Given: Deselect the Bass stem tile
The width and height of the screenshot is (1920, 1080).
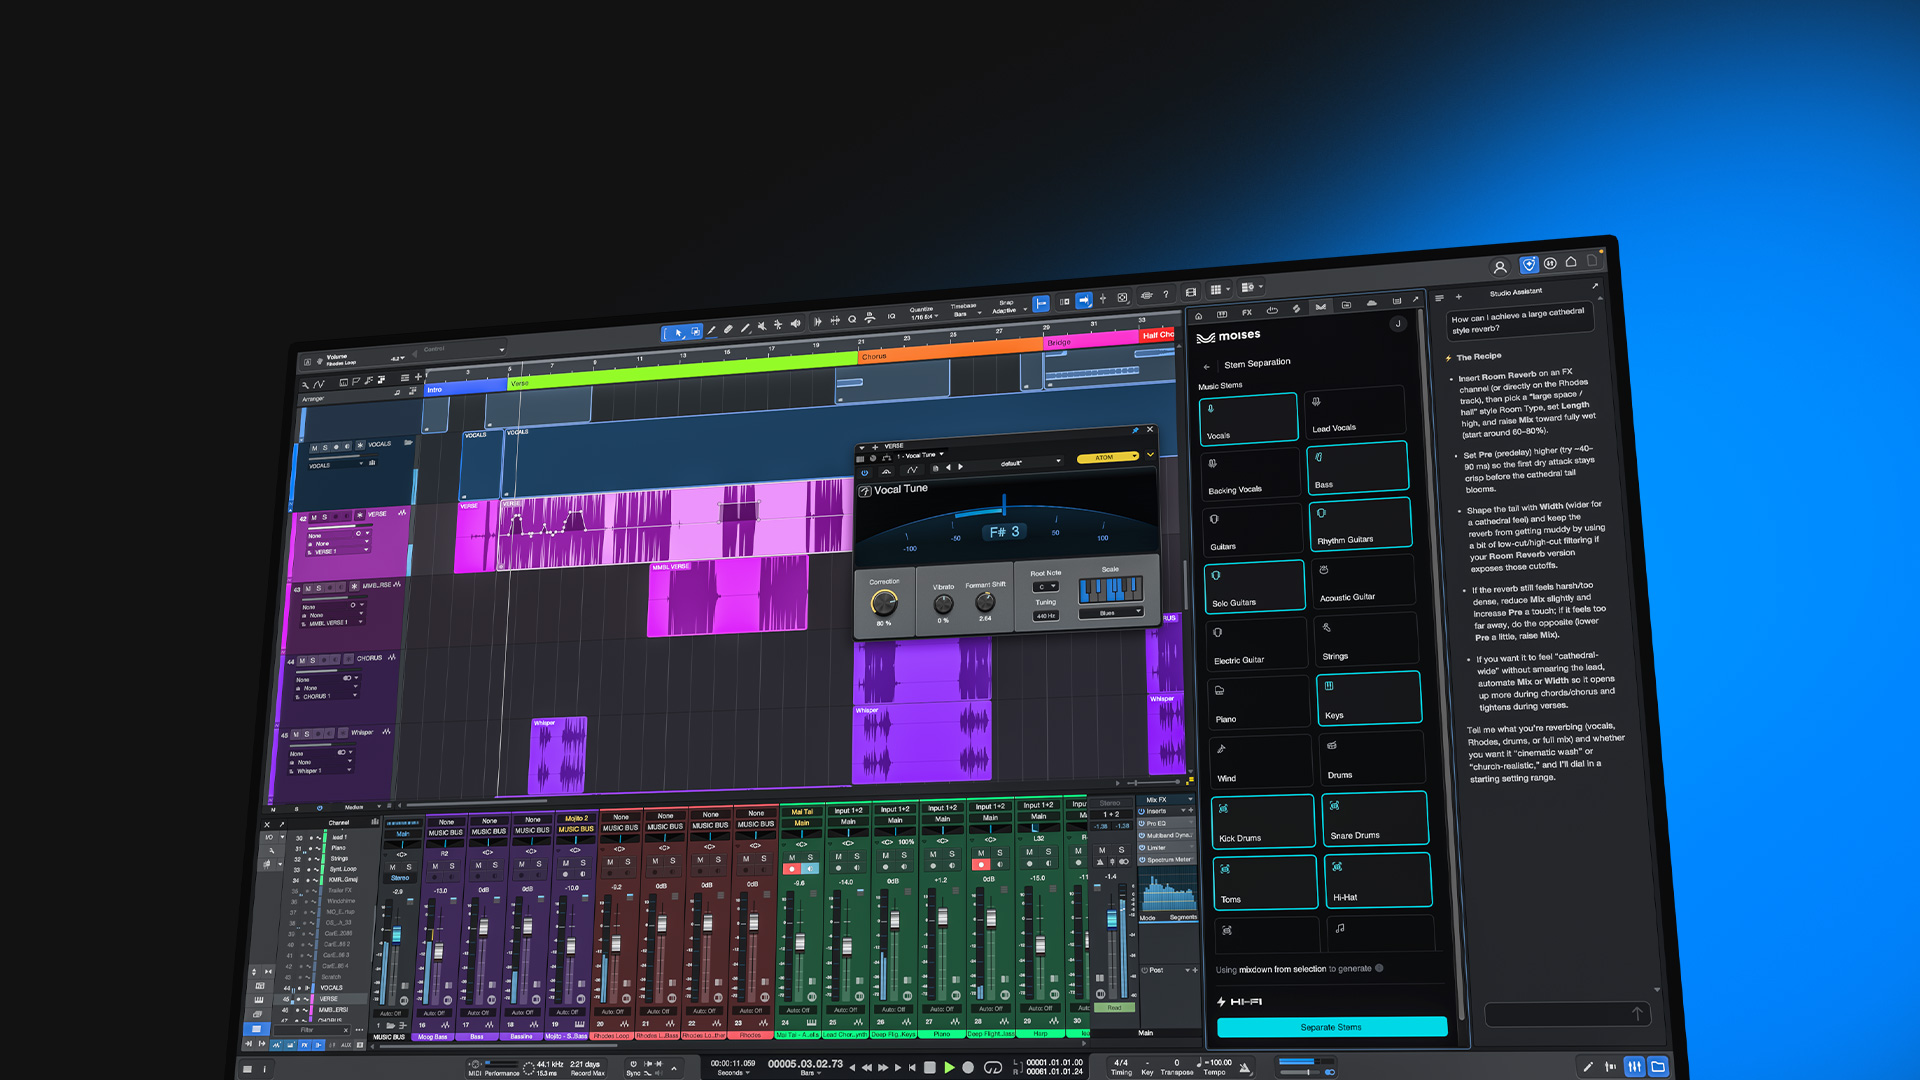Looking at the screenshot, I should tap(1357, 467).
